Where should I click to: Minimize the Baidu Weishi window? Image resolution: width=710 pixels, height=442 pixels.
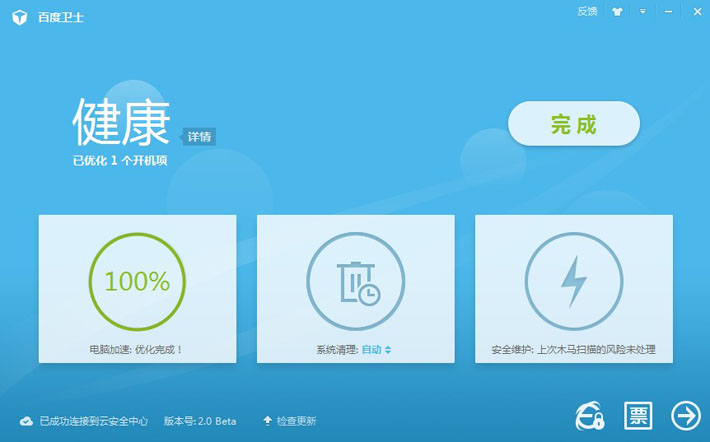click(668, 12)
